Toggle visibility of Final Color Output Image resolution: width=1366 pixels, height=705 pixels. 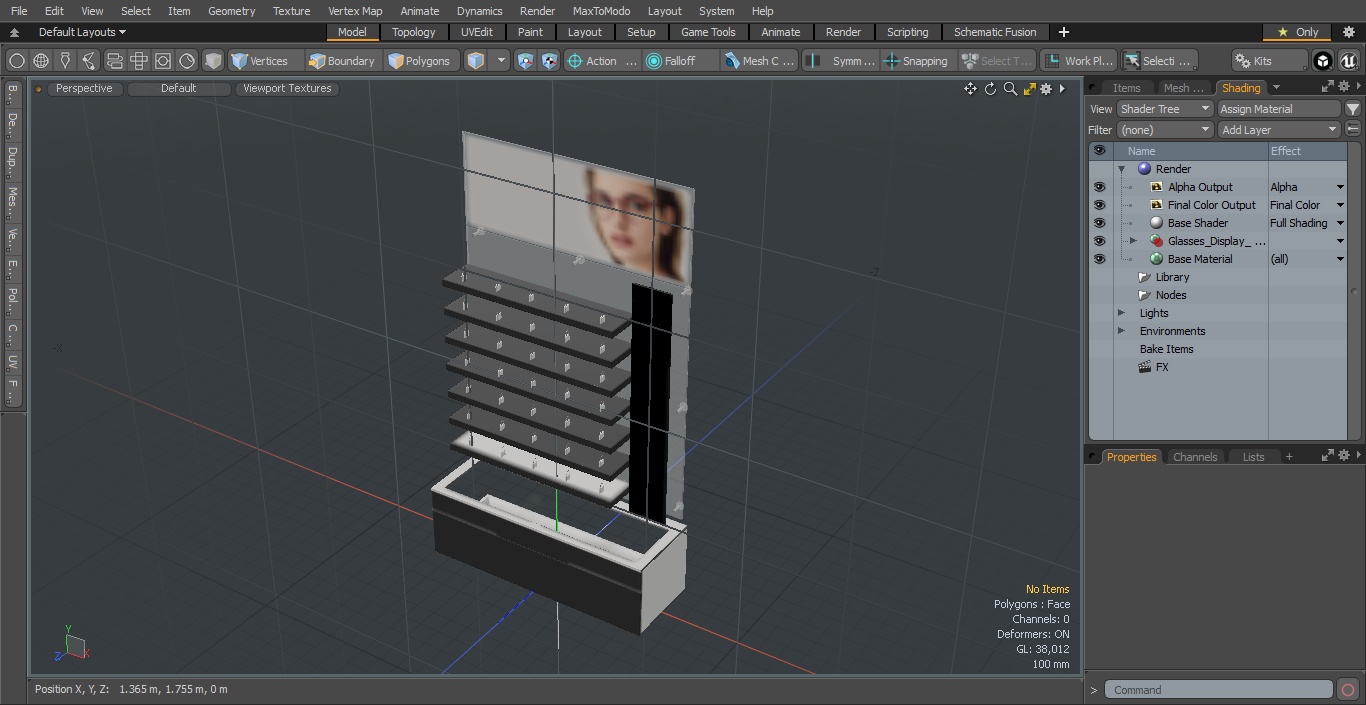coord(1100,205)
